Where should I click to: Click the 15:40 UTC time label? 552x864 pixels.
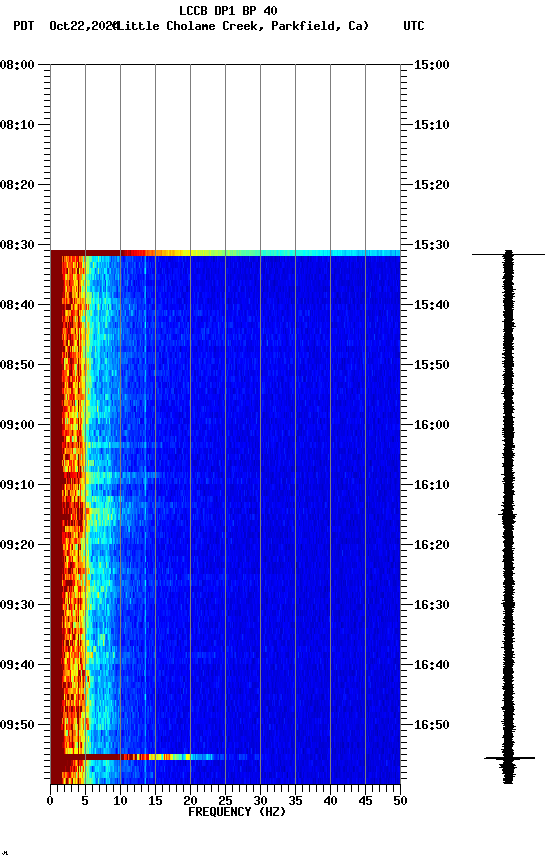click(432, 305)
